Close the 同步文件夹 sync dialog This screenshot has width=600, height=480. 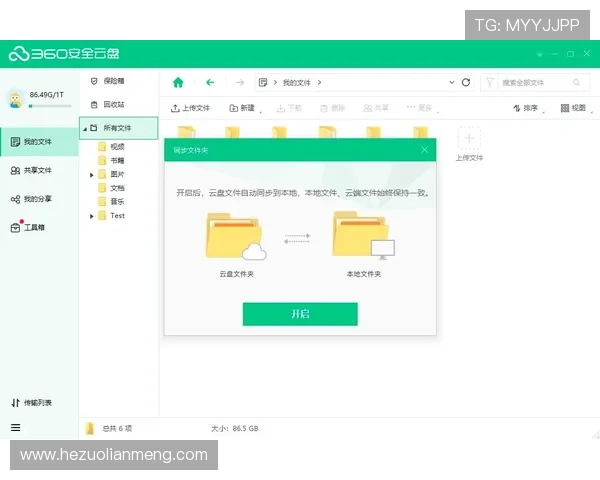pos(424,150)
